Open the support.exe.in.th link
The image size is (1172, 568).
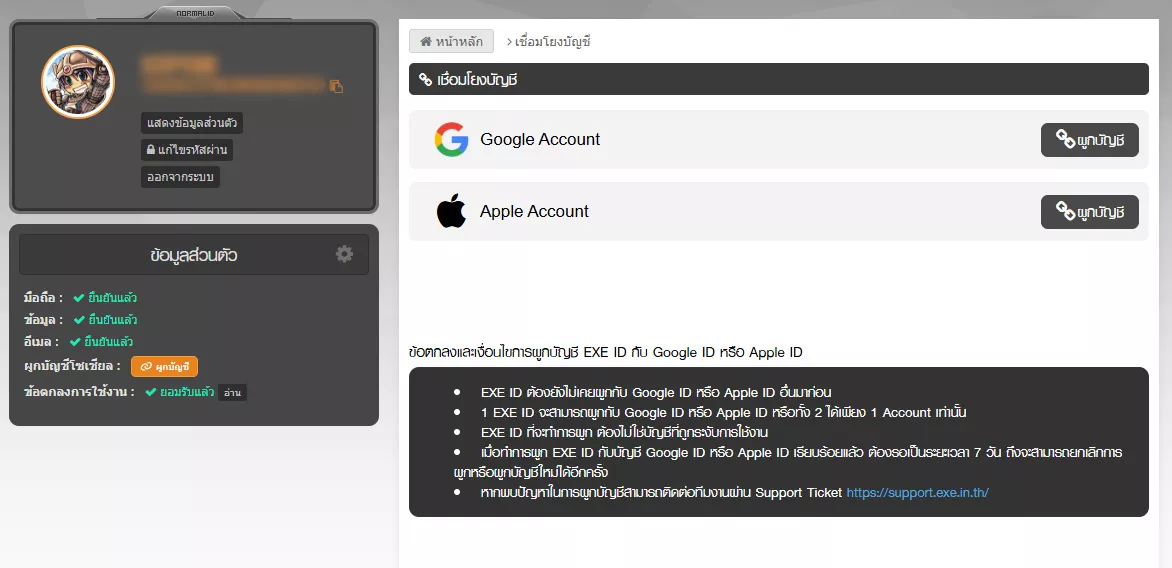917,493
